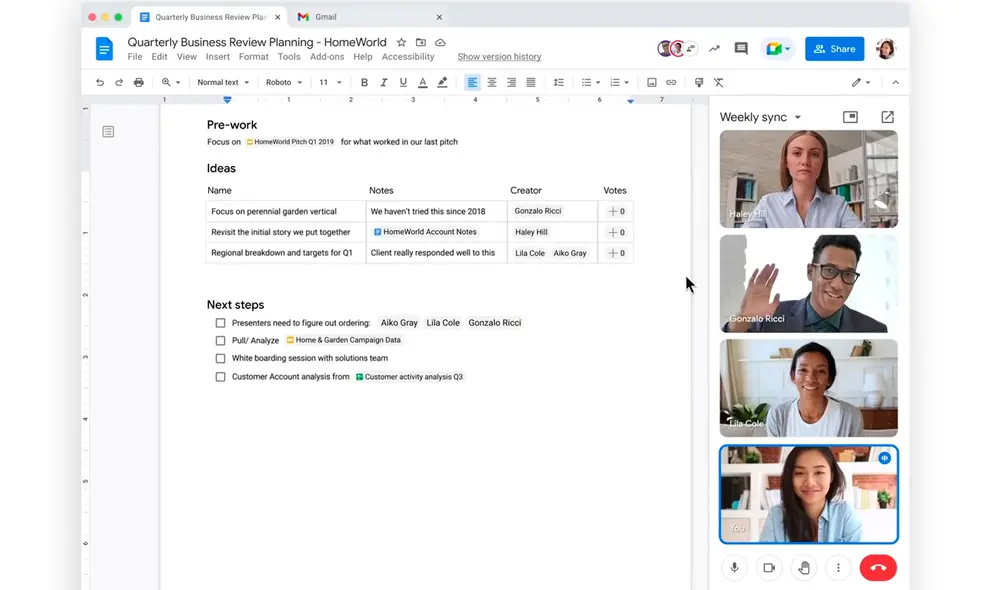Click the Show version history link

coord(499,57)
